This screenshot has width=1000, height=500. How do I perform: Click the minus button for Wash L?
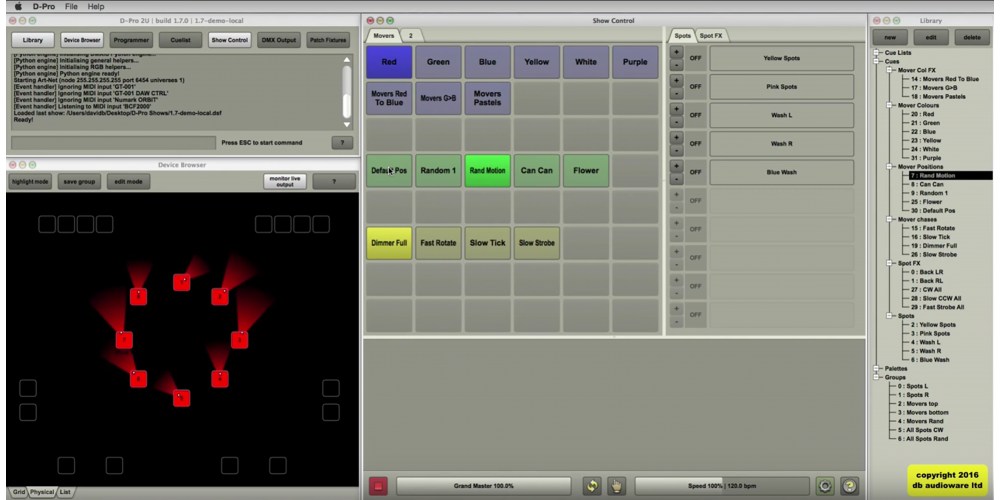coord(676,122)
